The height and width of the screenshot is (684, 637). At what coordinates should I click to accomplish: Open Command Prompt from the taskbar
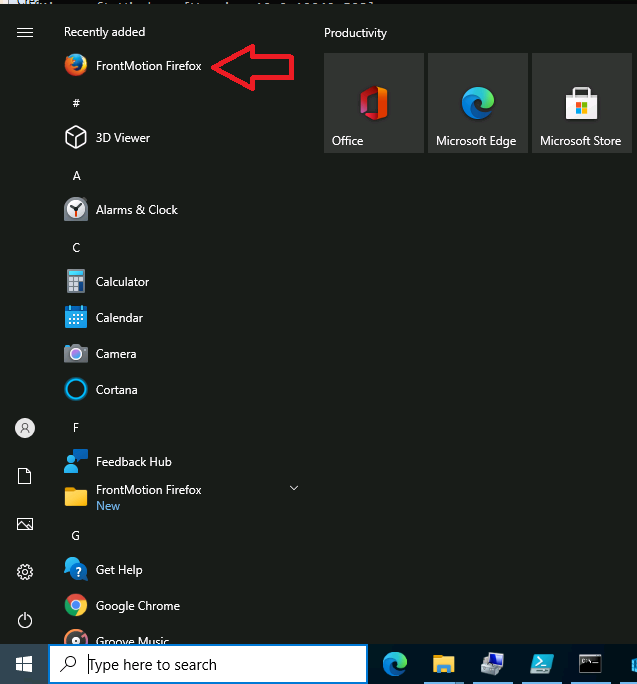tap(590, 664)
